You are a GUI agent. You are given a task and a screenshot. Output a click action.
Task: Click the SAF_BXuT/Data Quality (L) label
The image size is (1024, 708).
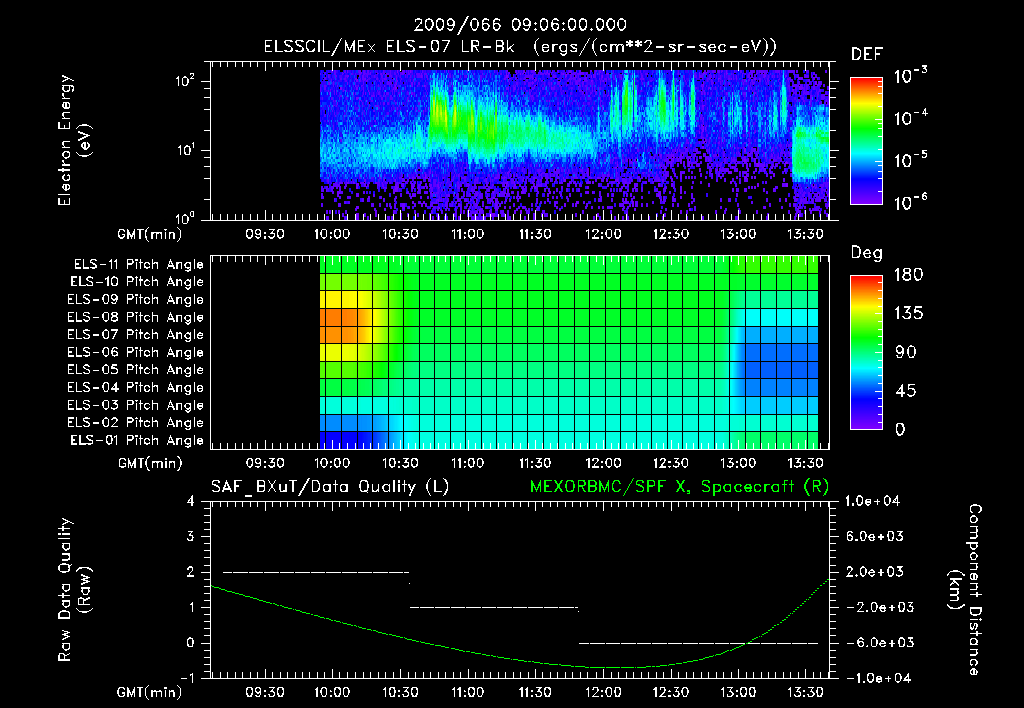330,487
